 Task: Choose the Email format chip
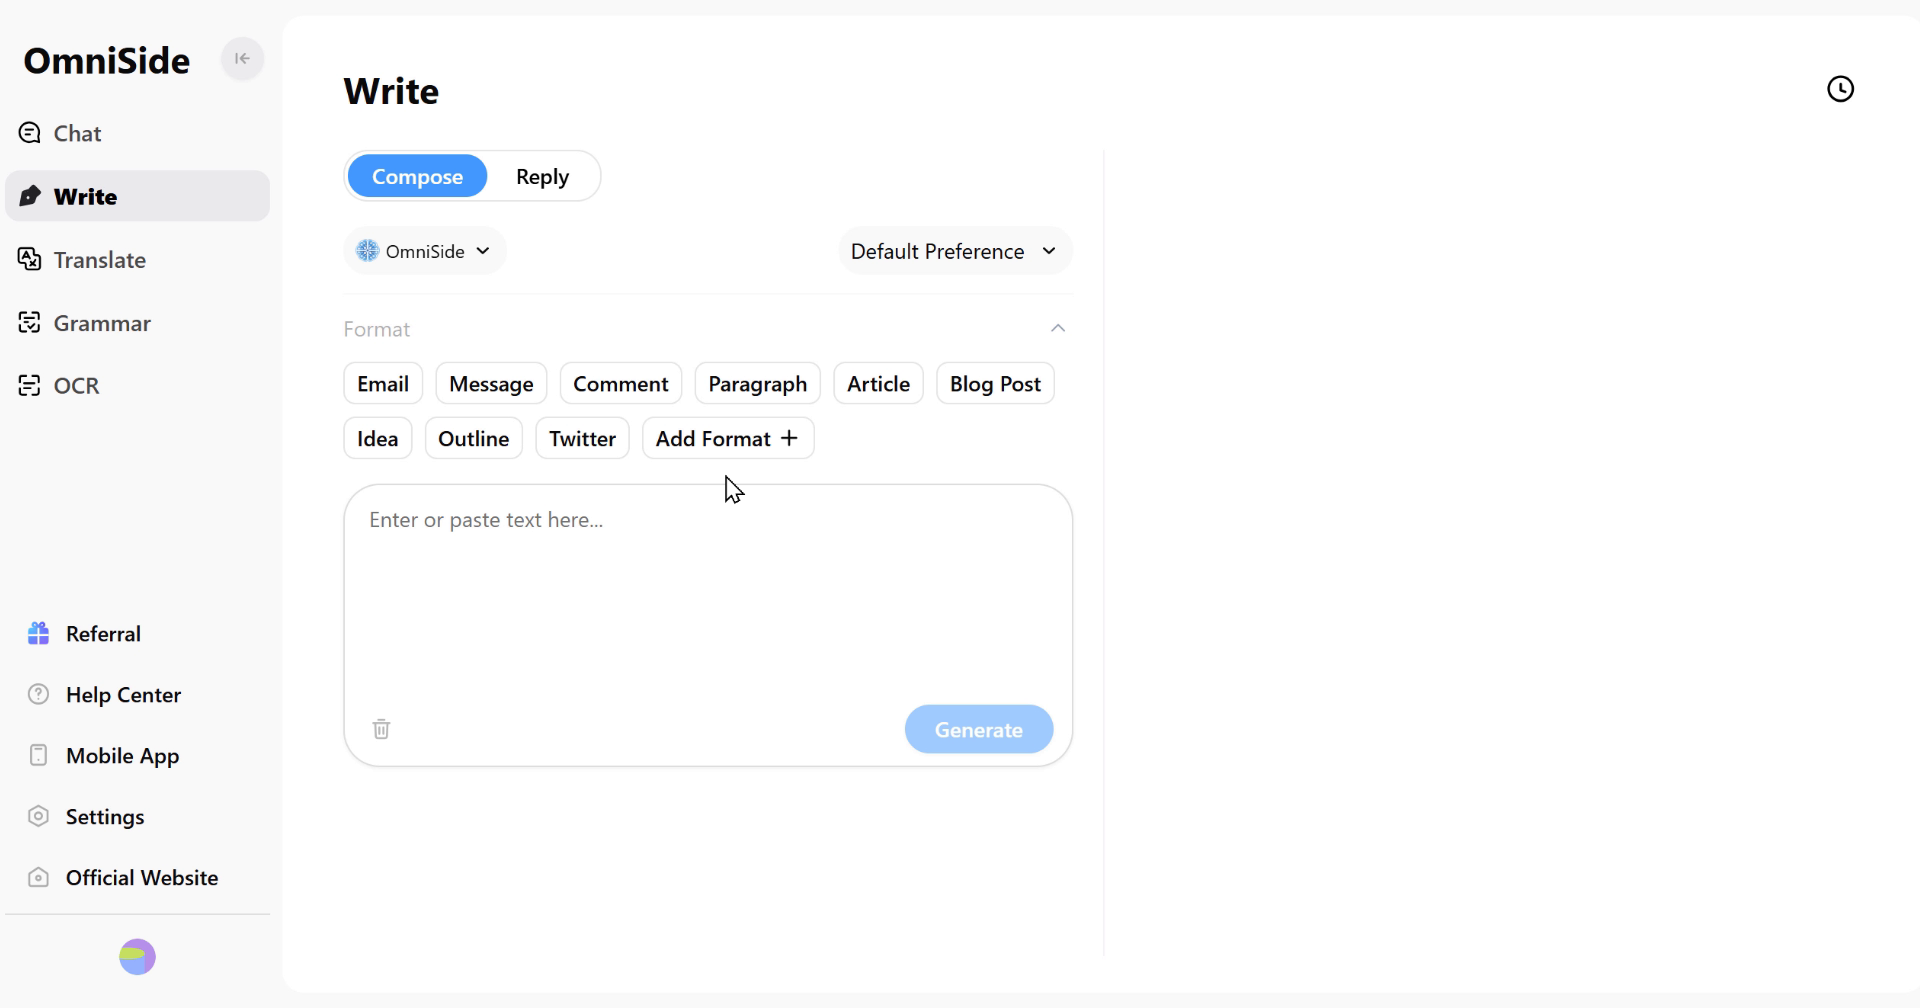coord(383,384)
